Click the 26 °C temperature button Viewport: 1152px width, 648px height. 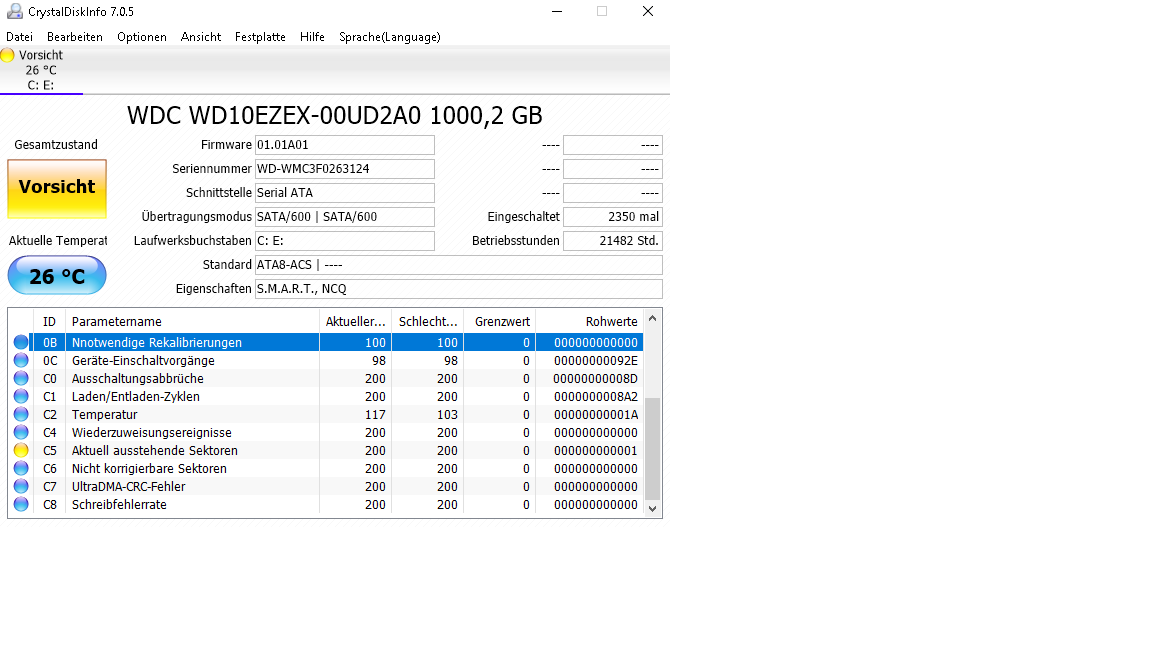(57, 276)
